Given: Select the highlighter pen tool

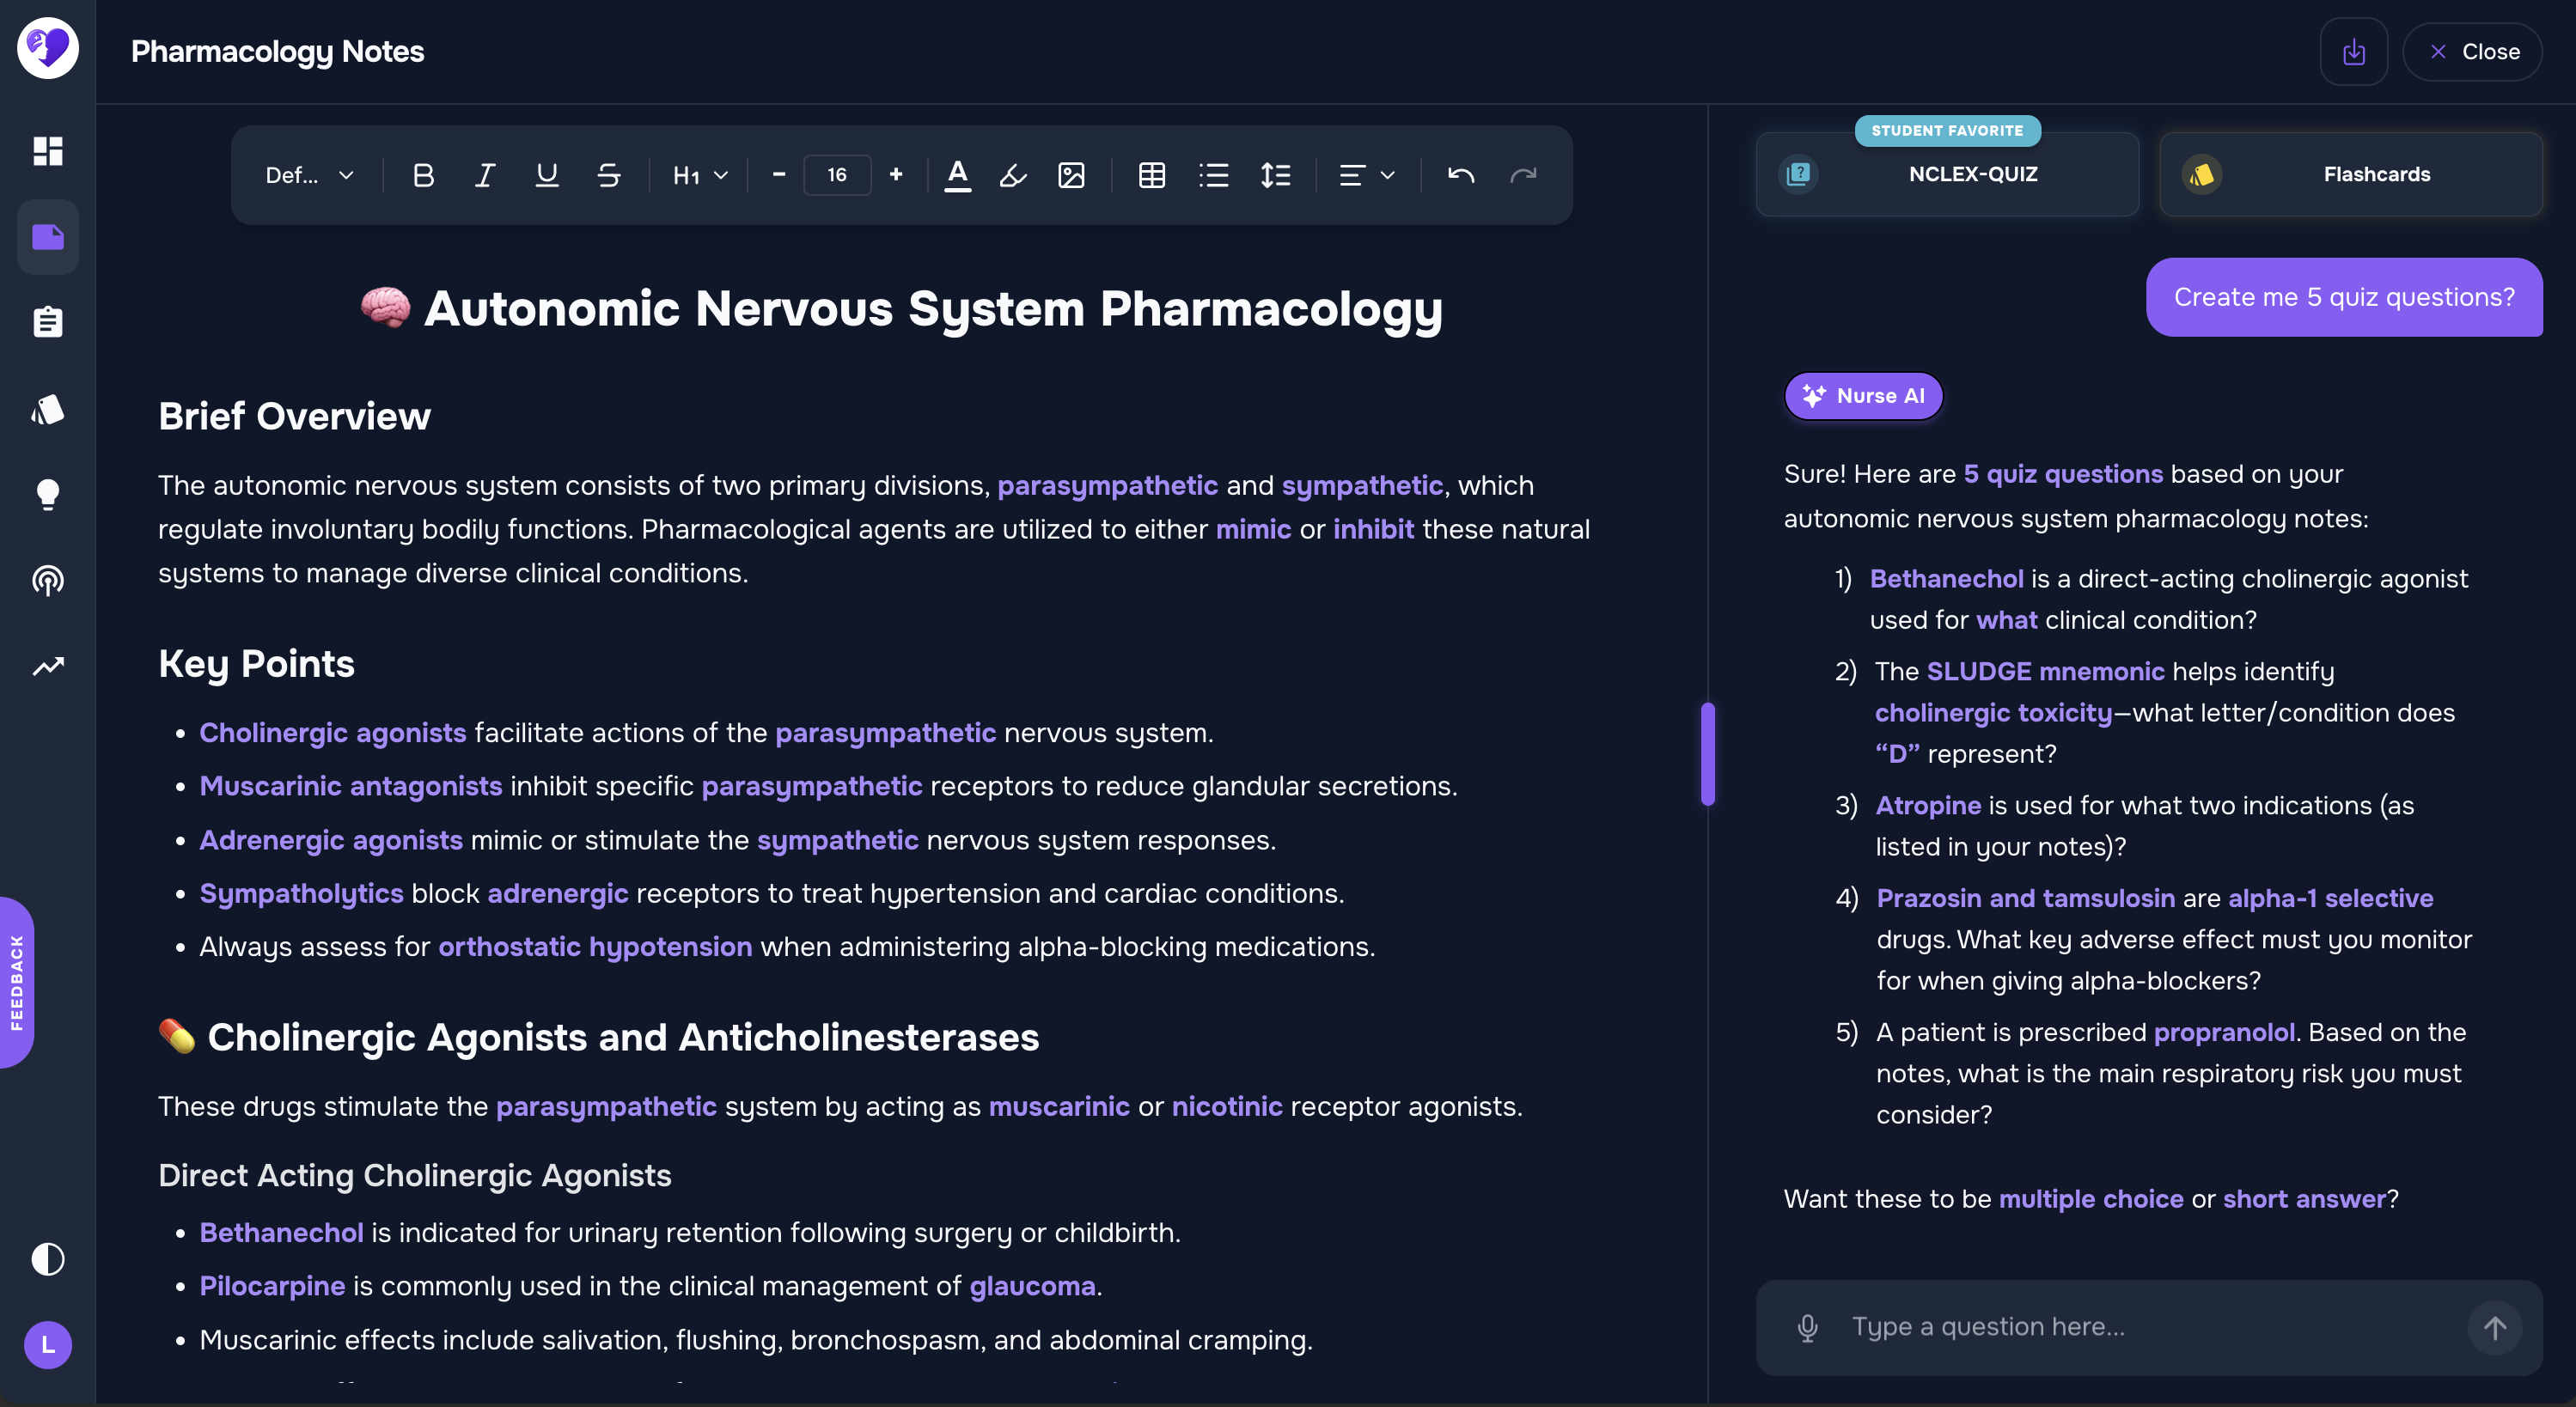Looking at the screenshot, I should 1013,176.
